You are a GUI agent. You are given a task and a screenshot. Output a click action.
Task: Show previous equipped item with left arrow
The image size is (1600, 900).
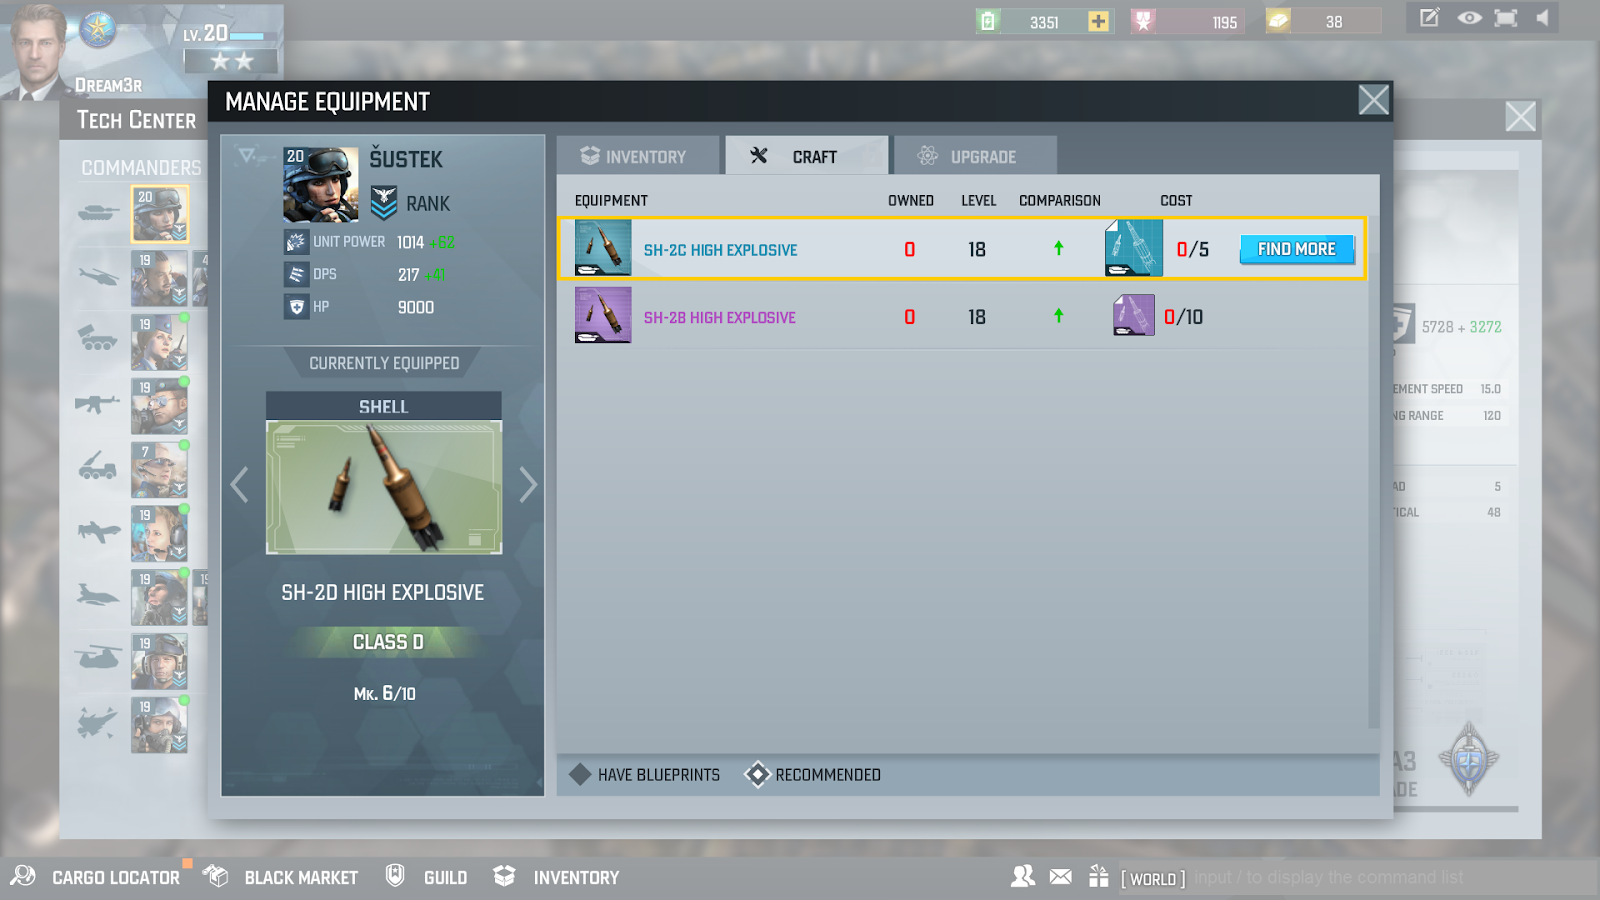pos(239,485)
